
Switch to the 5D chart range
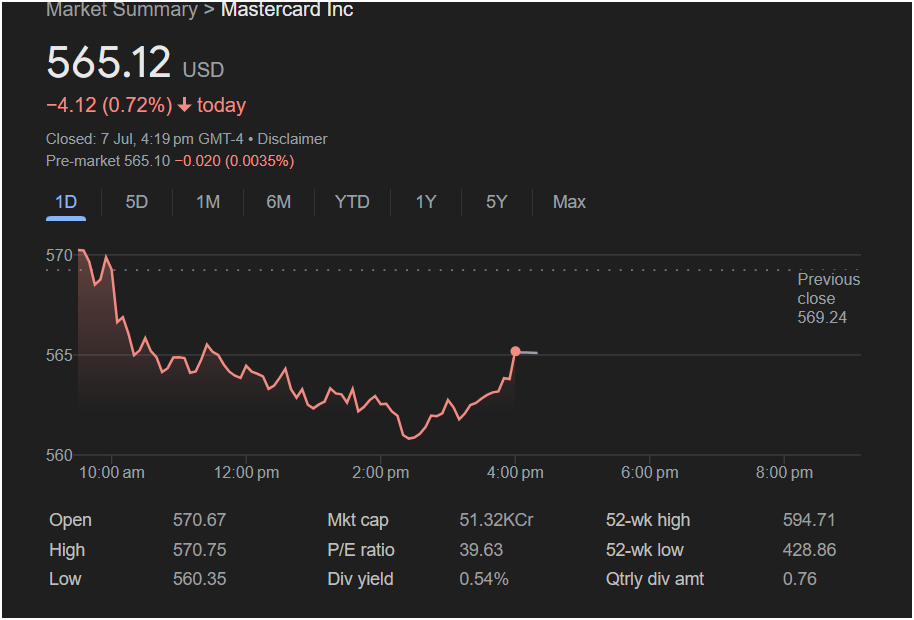click(136, 202)
